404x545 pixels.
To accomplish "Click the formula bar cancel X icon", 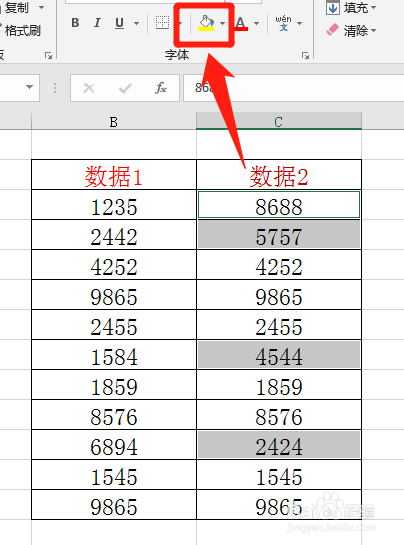I will pyautogui.click(x=89, y=88).
